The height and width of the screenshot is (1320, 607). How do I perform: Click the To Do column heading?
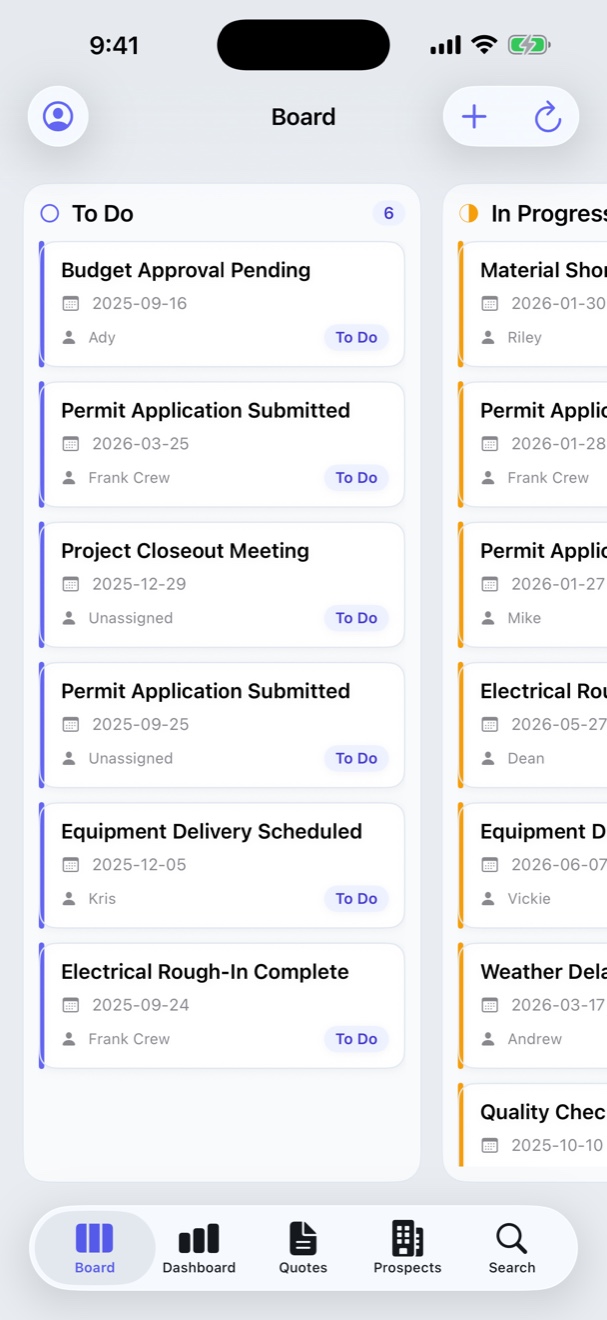coord(103,213)
